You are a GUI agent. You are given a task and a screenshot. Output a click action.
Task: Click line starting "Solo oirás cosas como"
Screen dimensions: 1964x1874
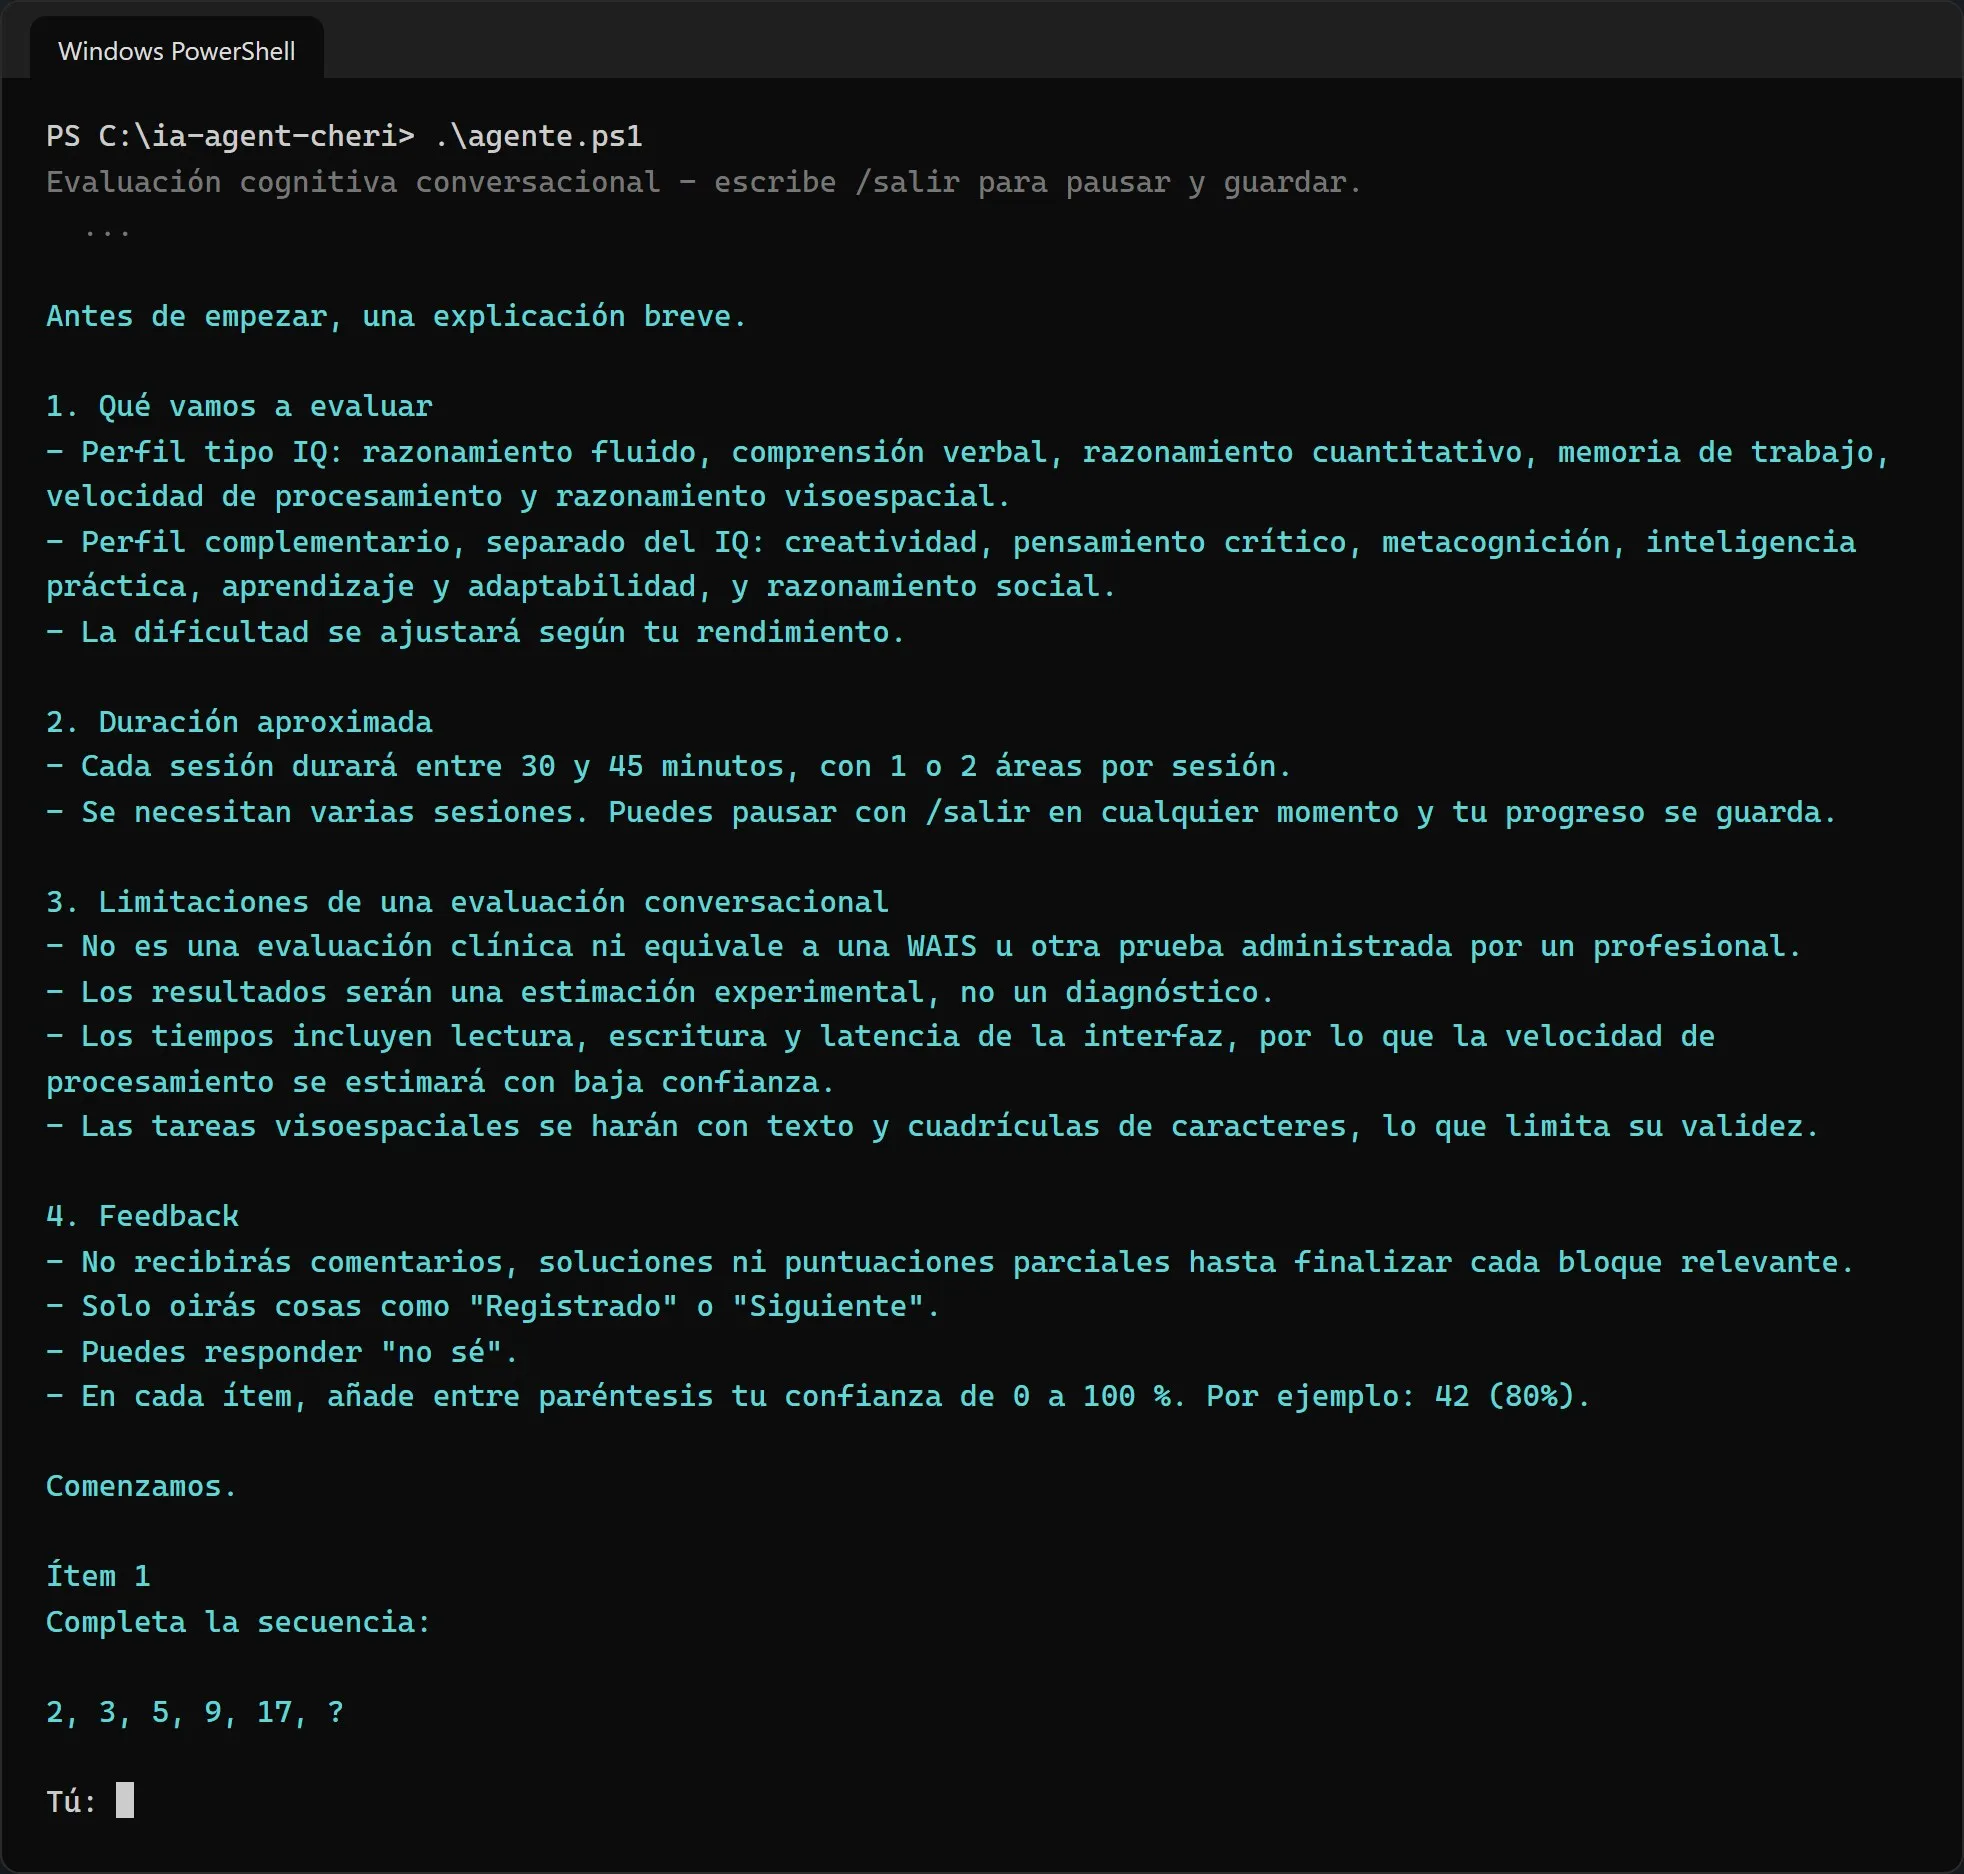coord(493,1306)
